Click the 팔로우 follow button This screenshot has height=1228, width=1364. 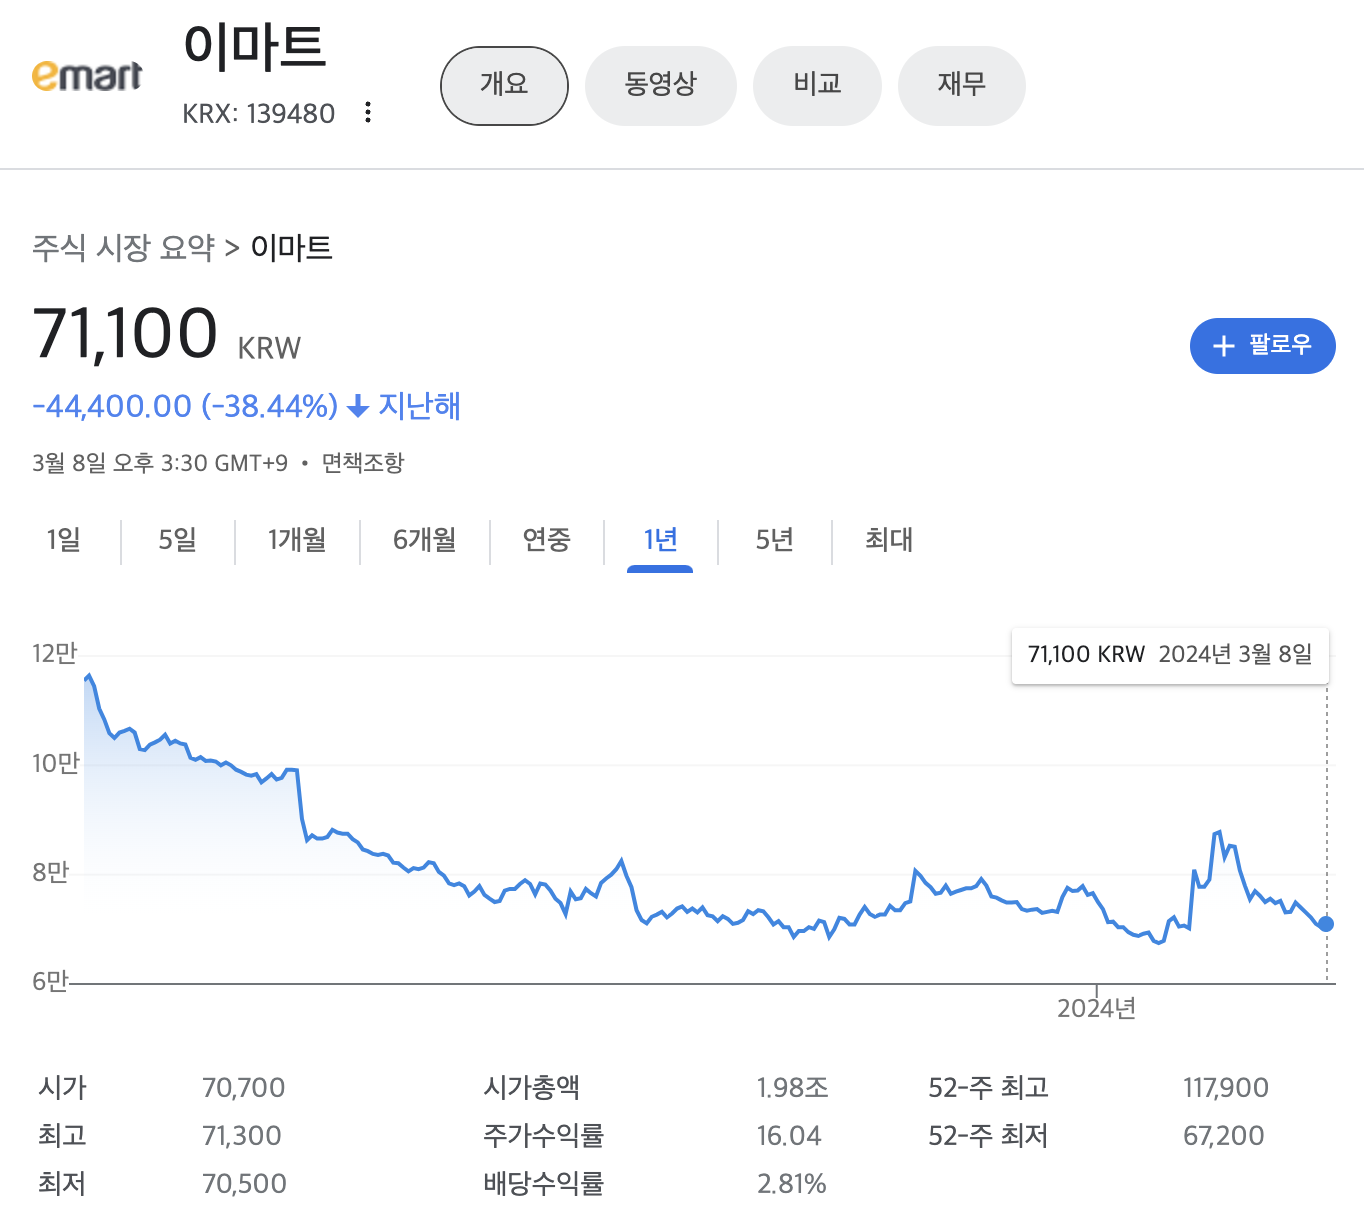coord(1262,346)
